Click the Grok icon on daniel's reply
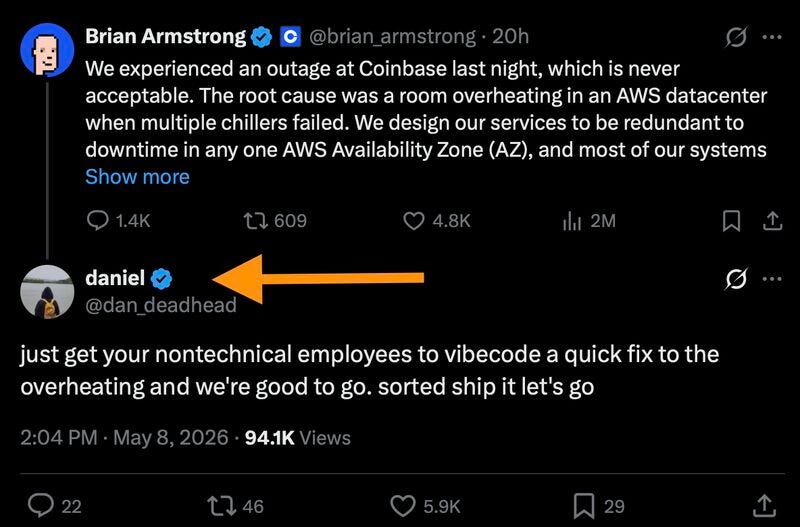Screen dimensions: 800x527 736,279
